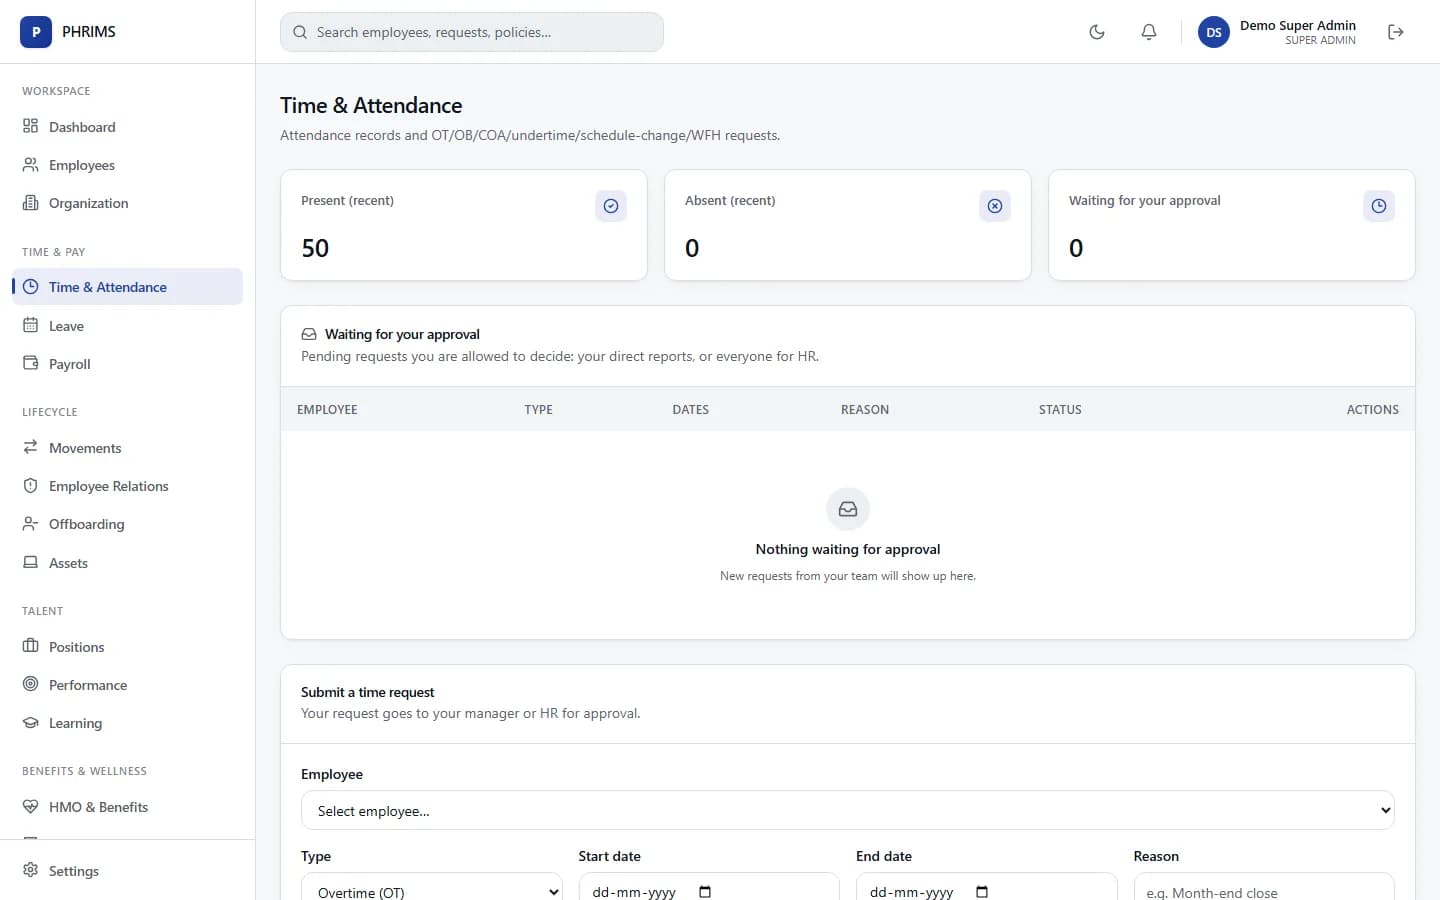
Task: Open Organization in the sidebar
Action: click(x=127, y=203)
